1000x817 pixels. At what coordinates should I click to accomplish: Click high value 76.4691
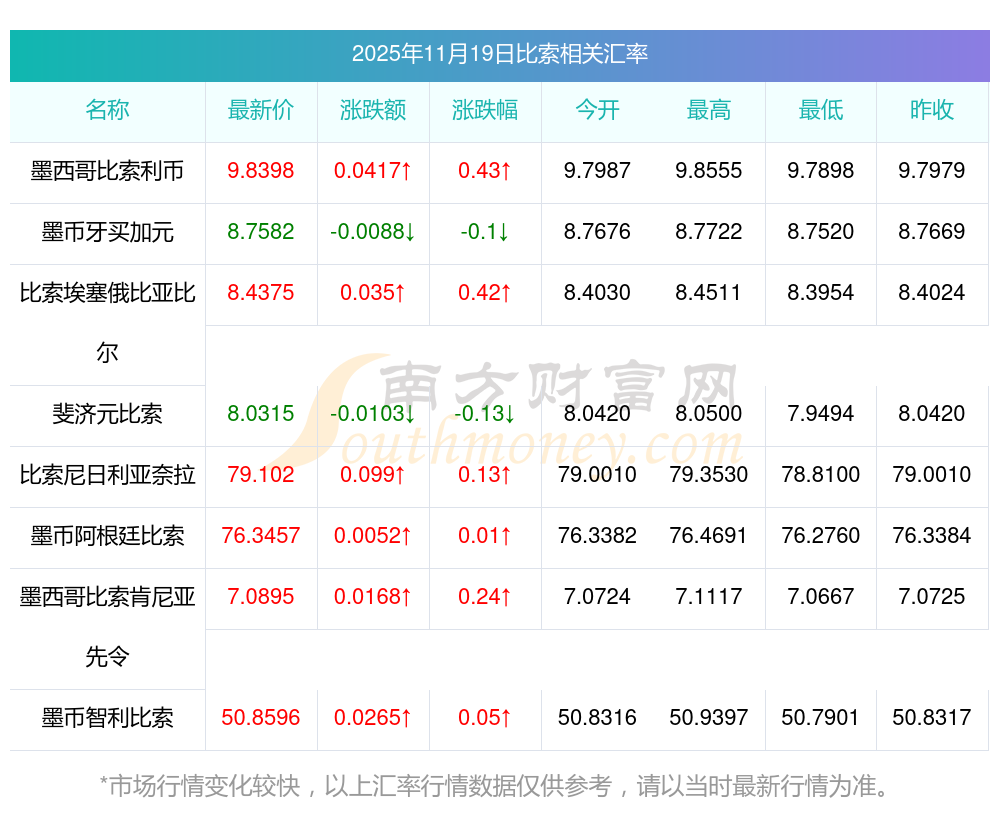pyautogui.click(x=709, y=536)
